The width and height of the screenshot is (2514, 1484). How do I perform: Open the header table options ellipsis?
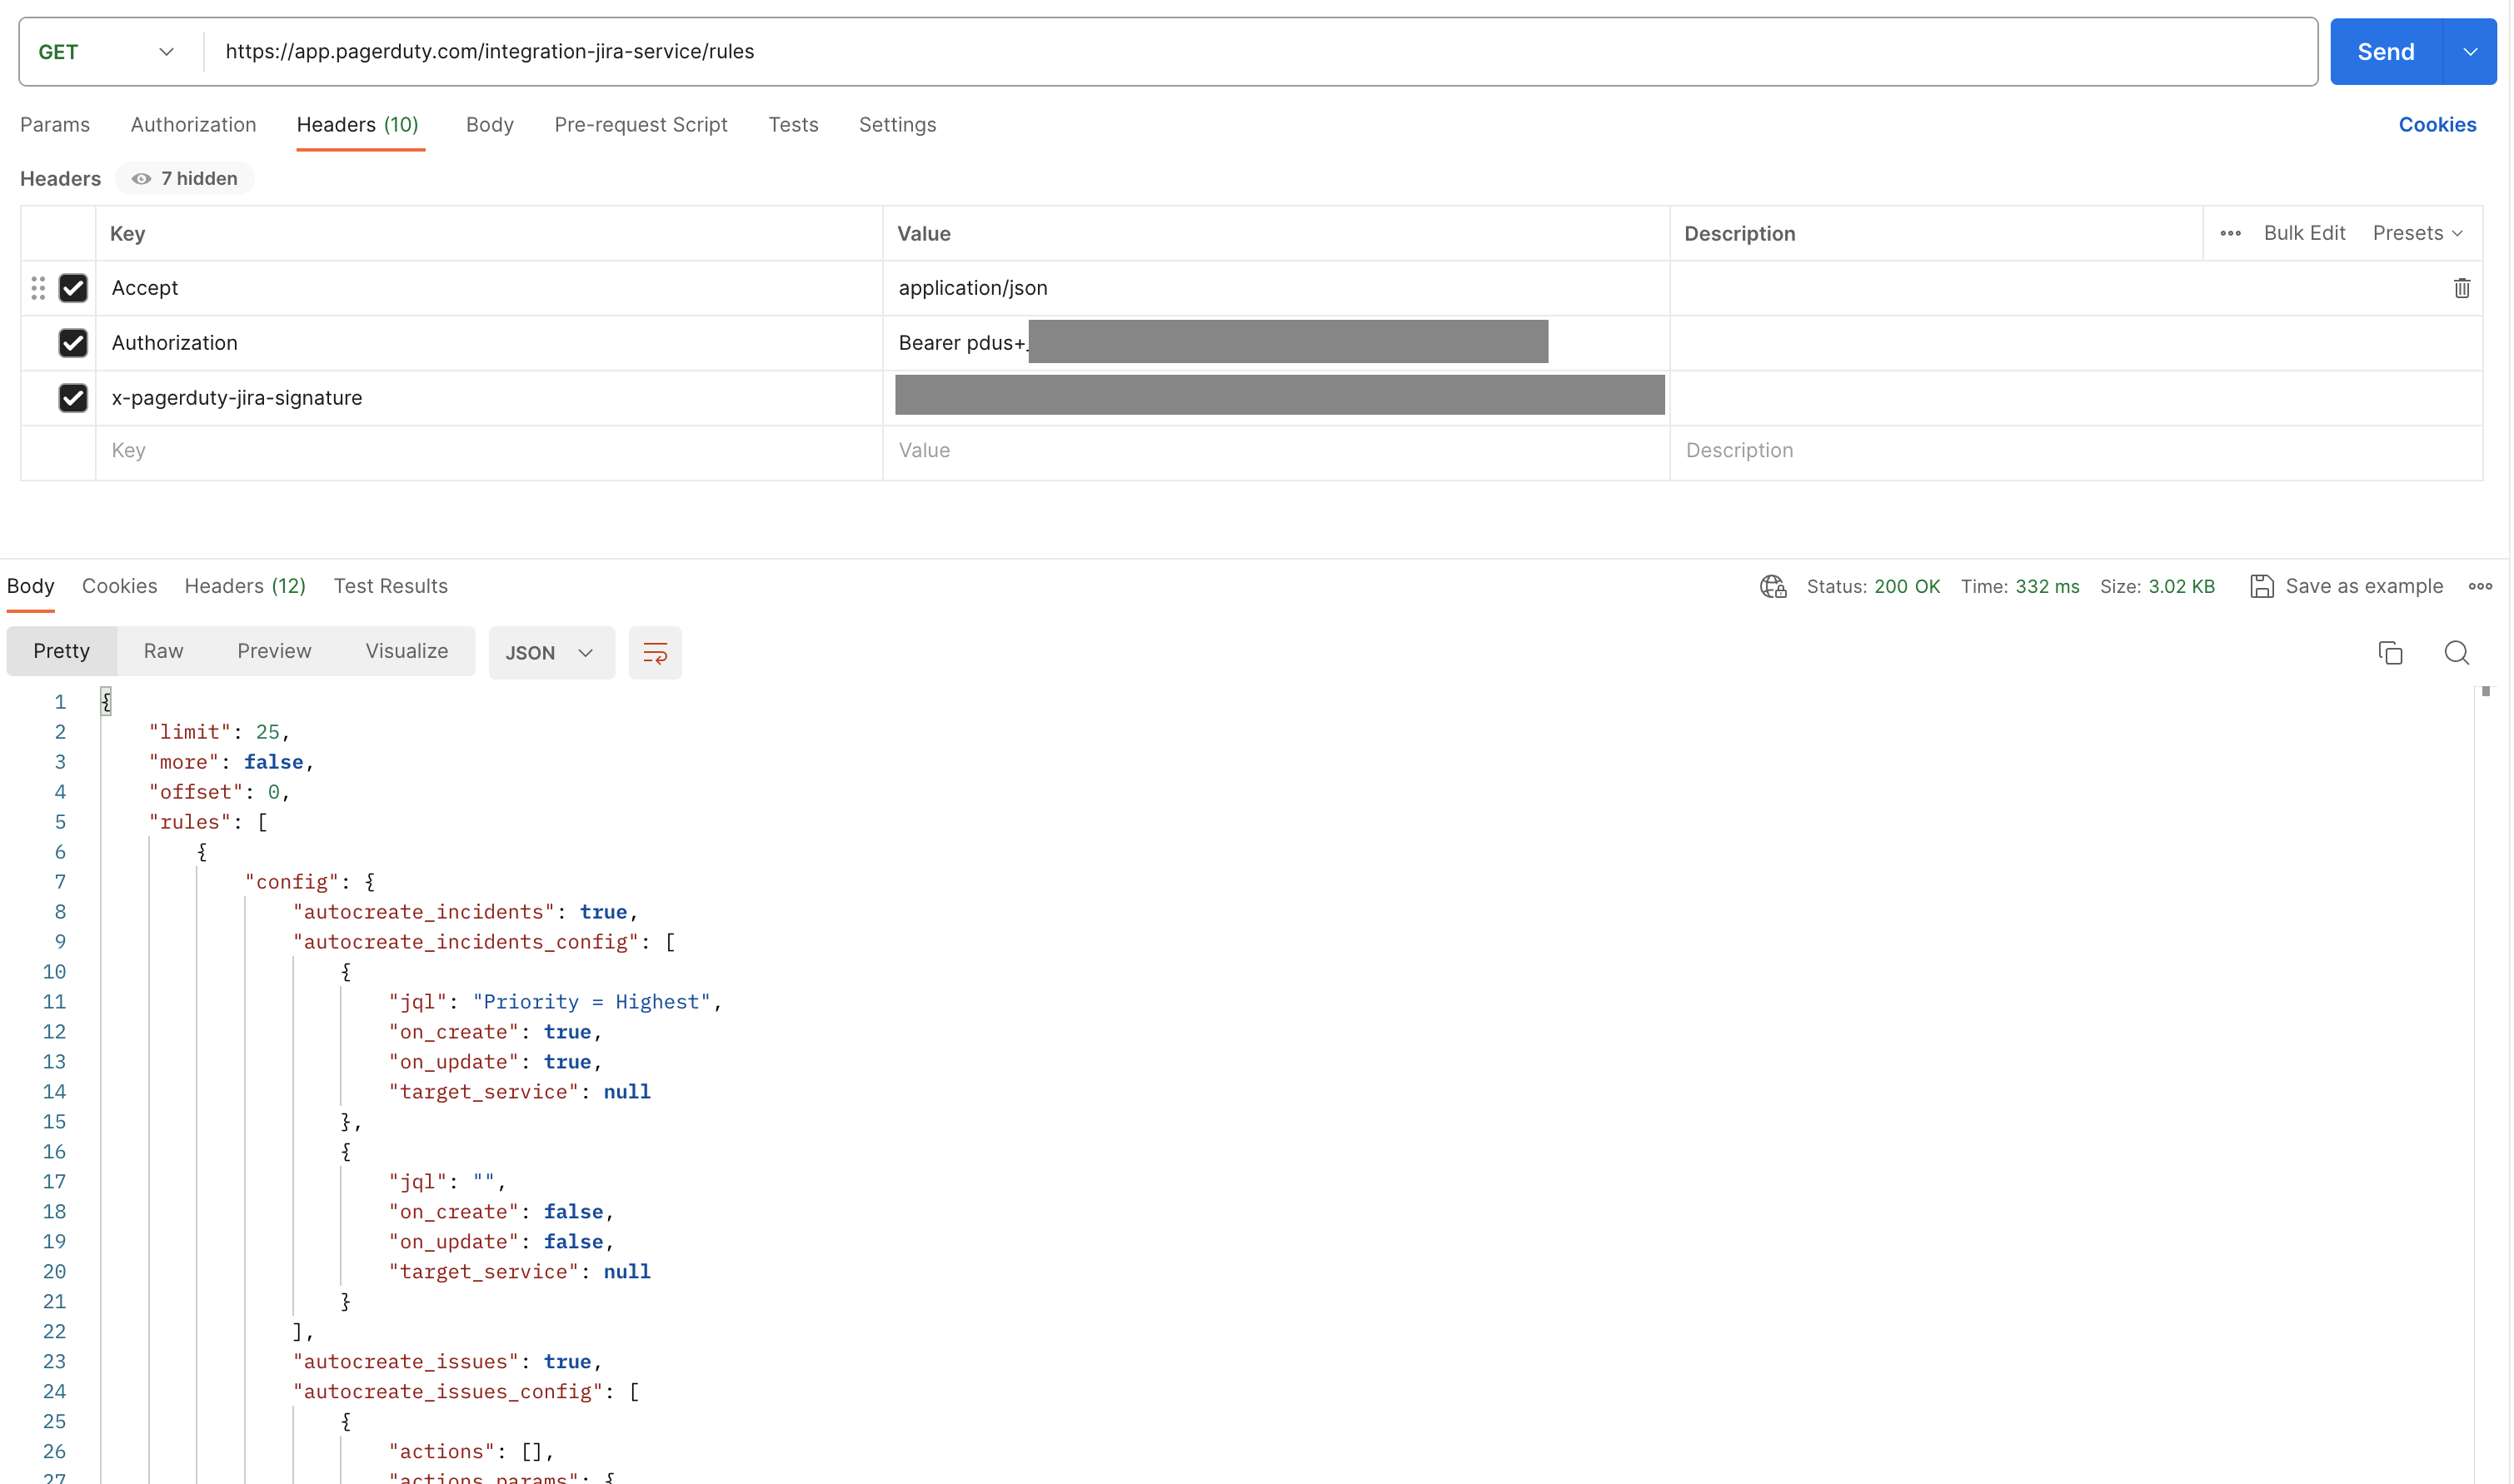(2230, 233)
